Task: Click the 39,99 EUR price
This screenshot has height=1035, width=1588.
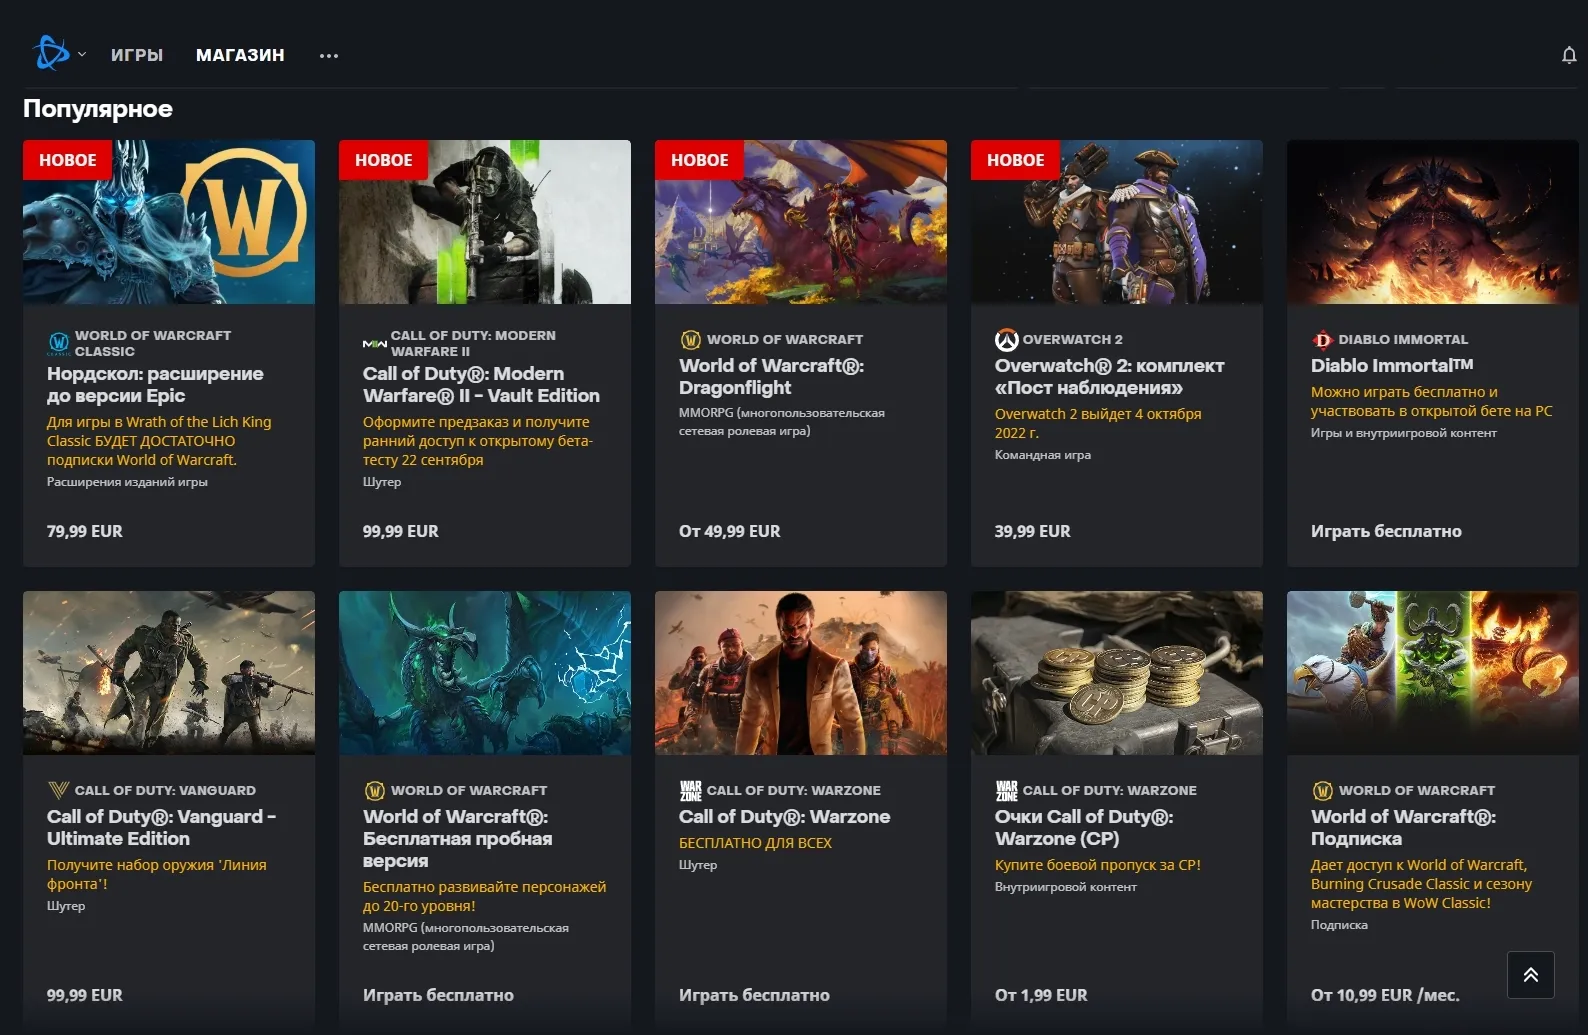Action: (1033, 532)
